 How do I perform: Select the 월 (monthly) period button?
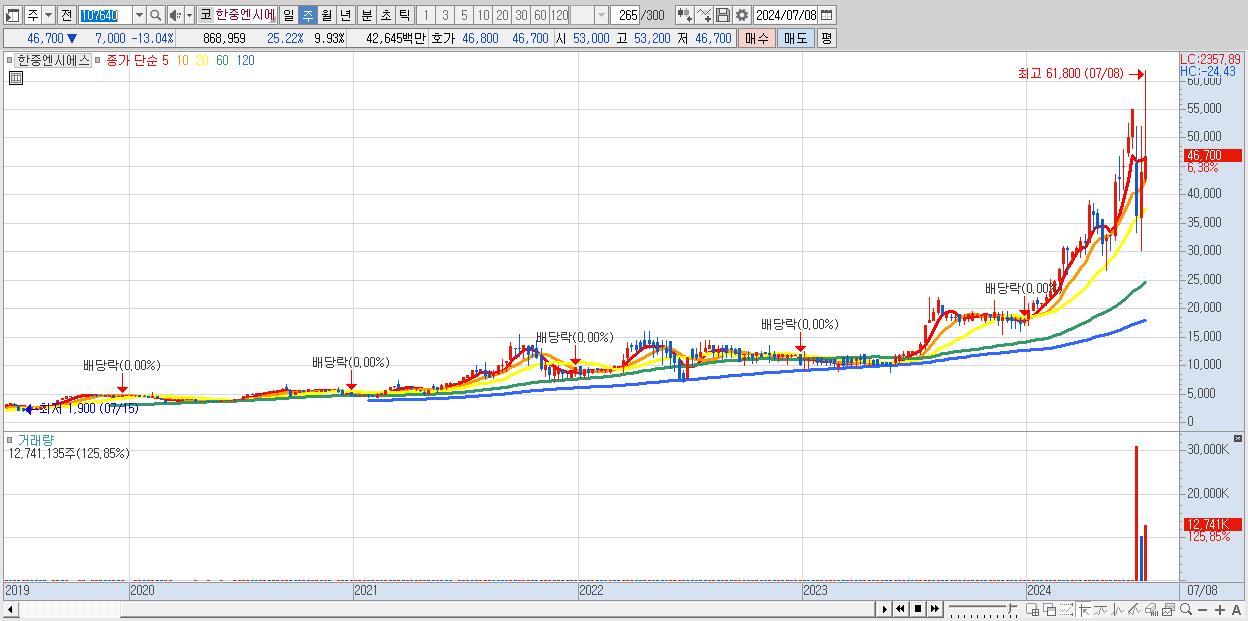(326, 15)
